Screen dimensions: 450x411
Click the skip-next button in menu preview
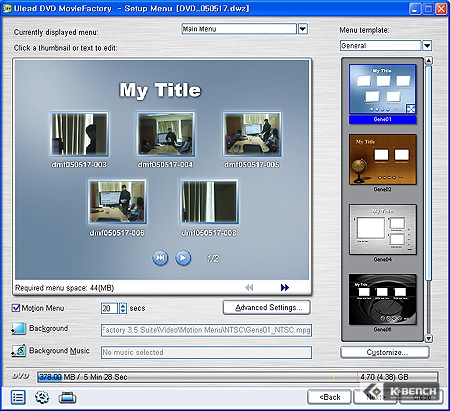click(x=160, y=258)
